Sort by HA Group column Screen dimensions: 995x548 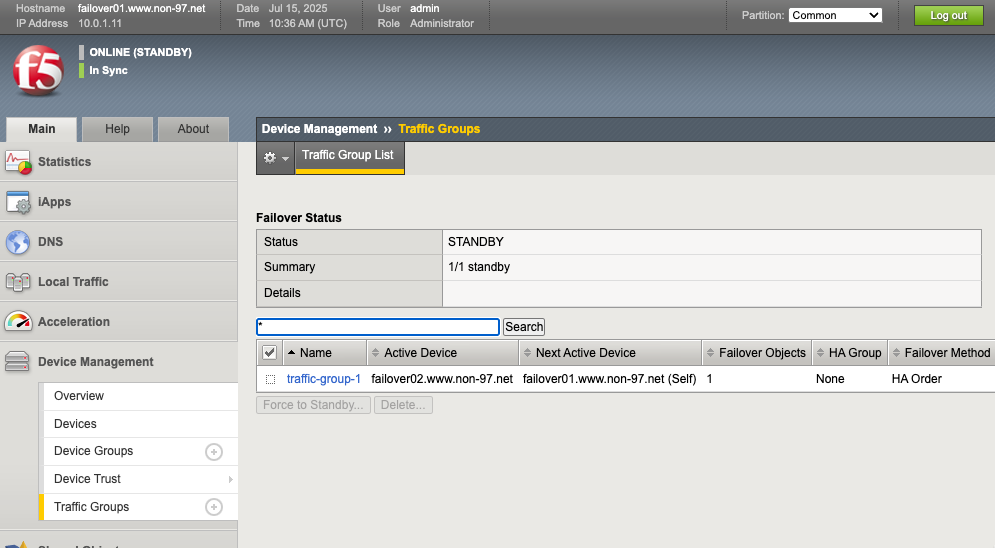849,353
